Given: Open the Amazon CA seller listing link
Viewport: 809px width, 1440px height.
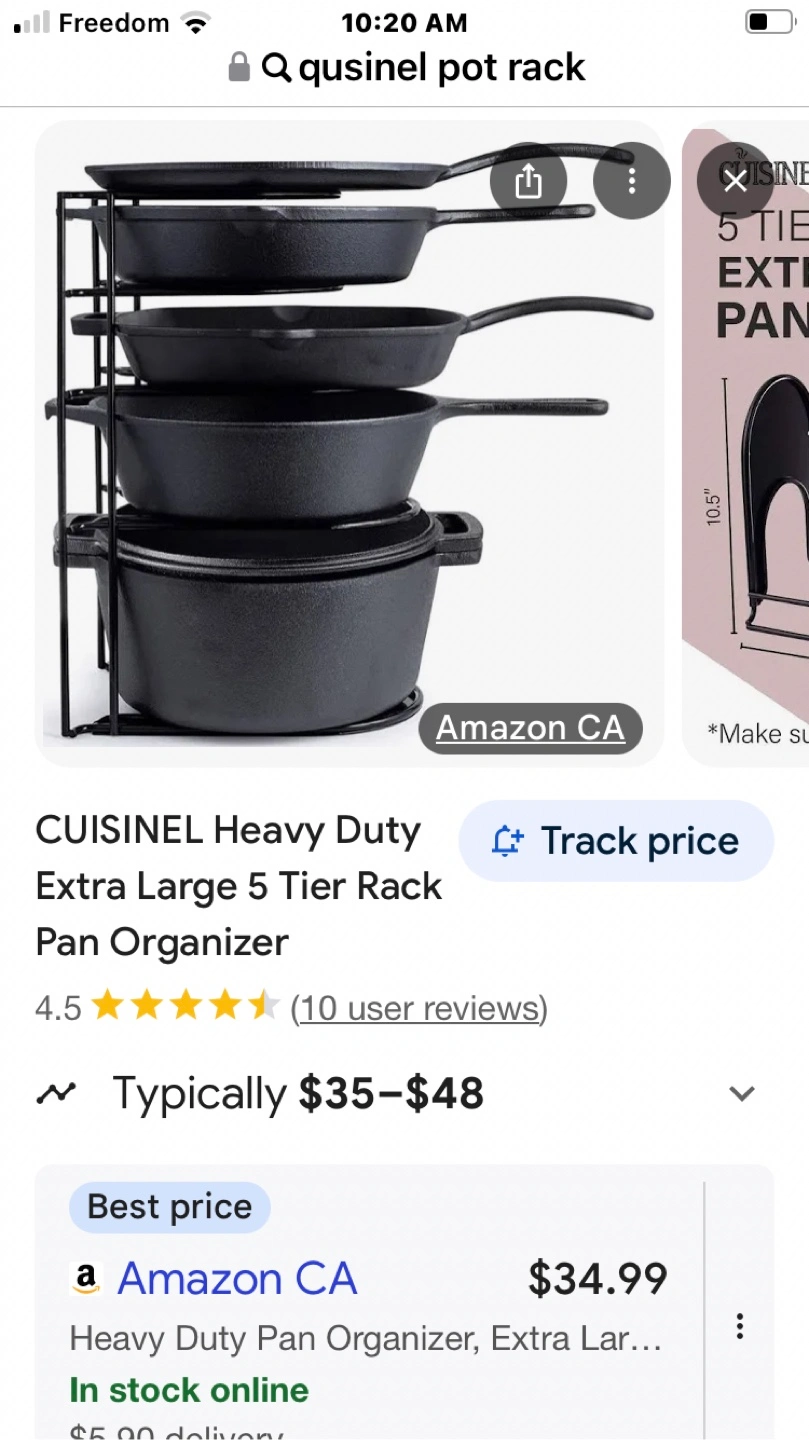Looking at the screenshot, I should click(237, 1278).
